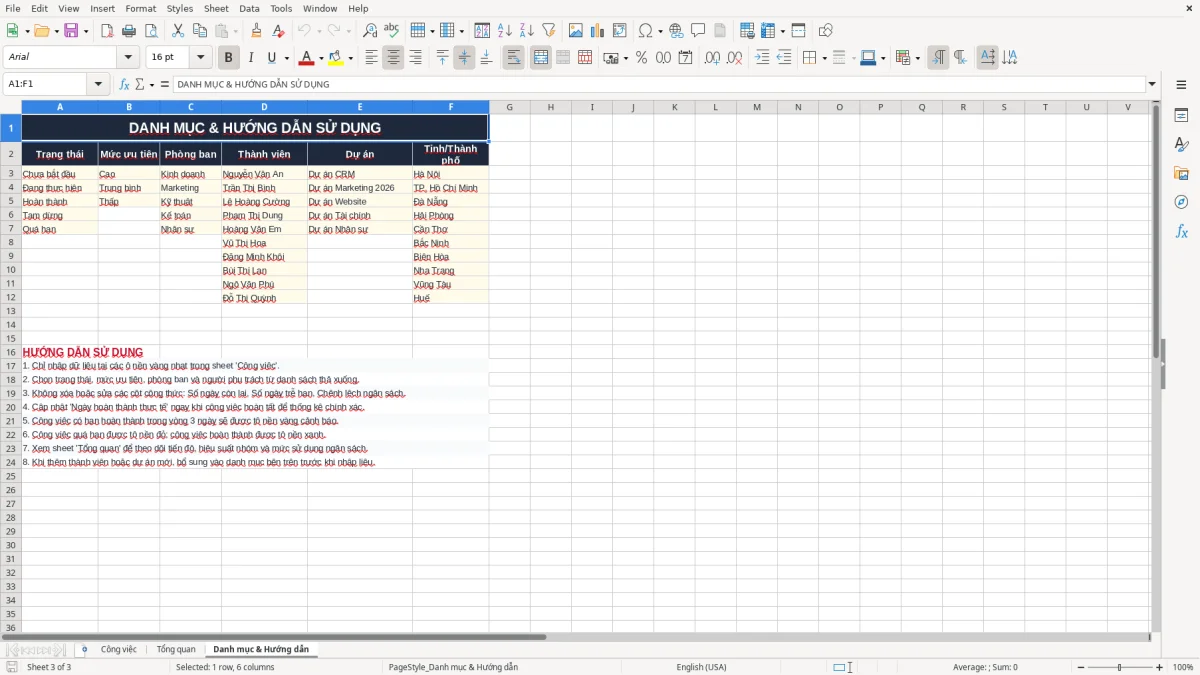Toggle Center Vertically alignment

(x=464, y=58)
